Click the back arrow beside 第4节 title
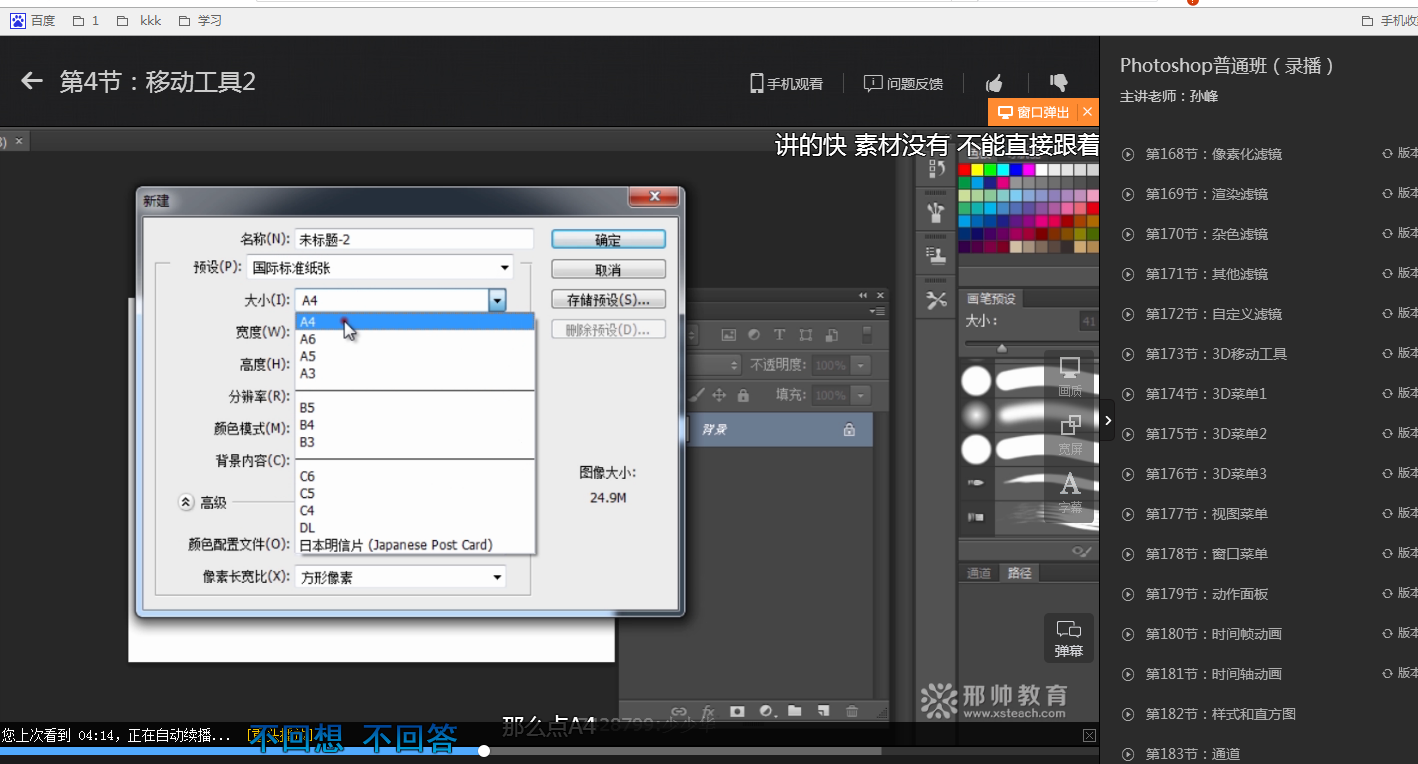The height and width of the screenshot is (764, 1418). click(x=32, y=81)
